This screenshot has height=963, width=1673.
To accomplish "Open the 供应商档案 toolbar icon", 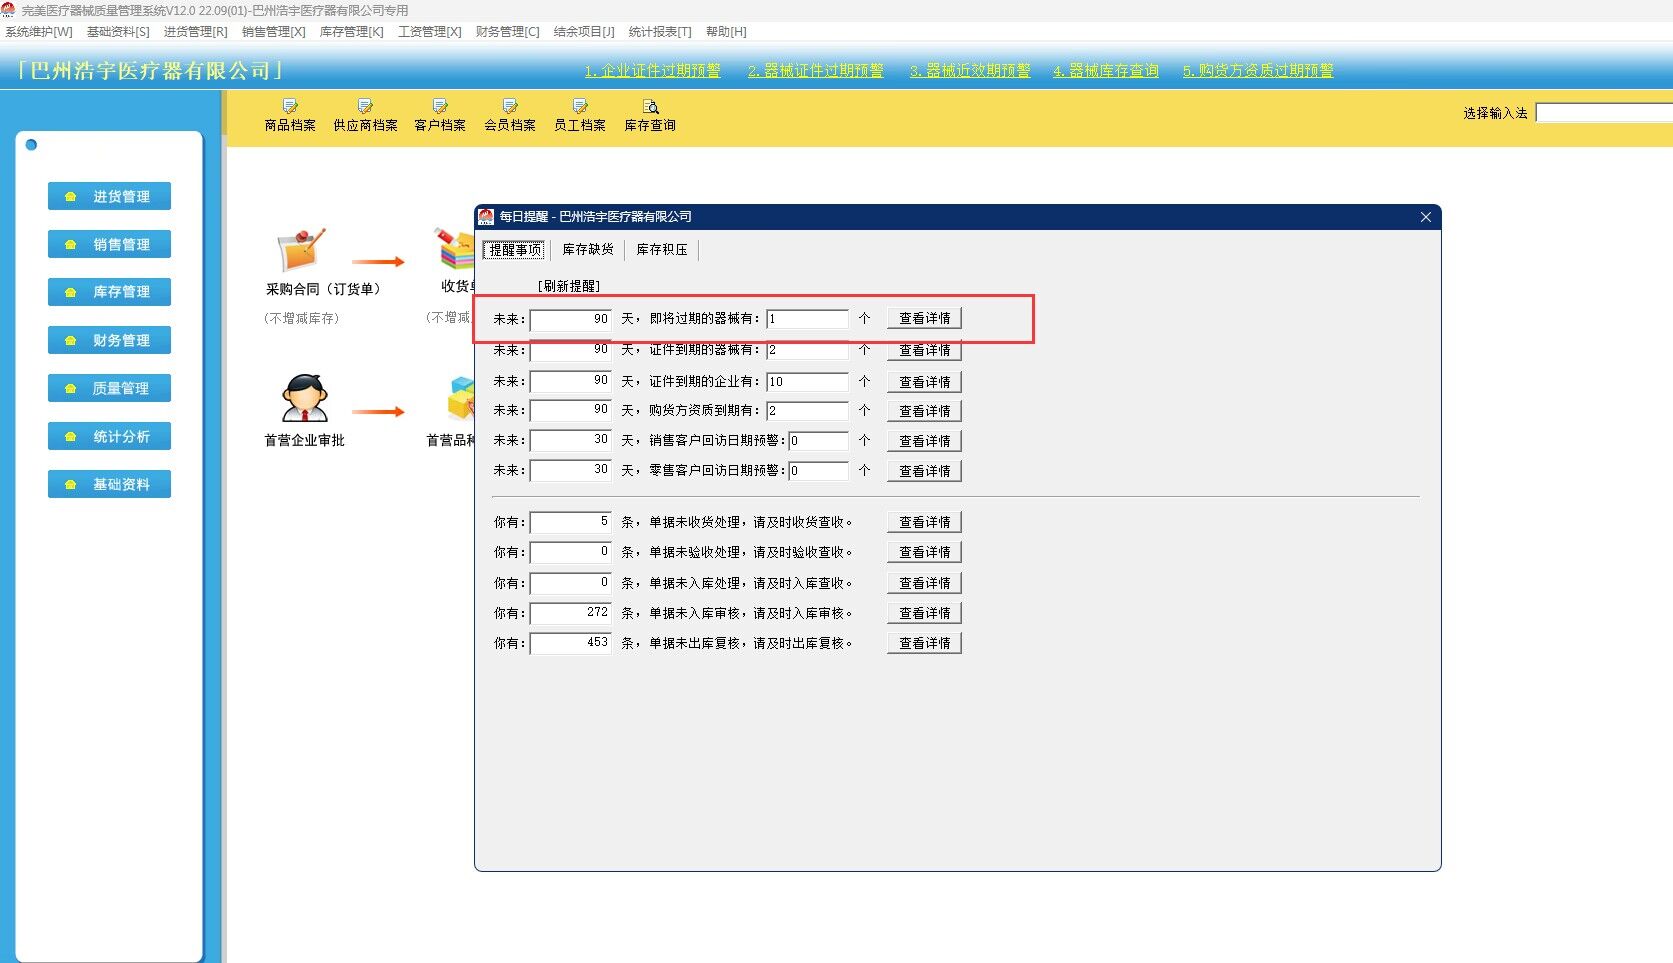I will [365, 107].
